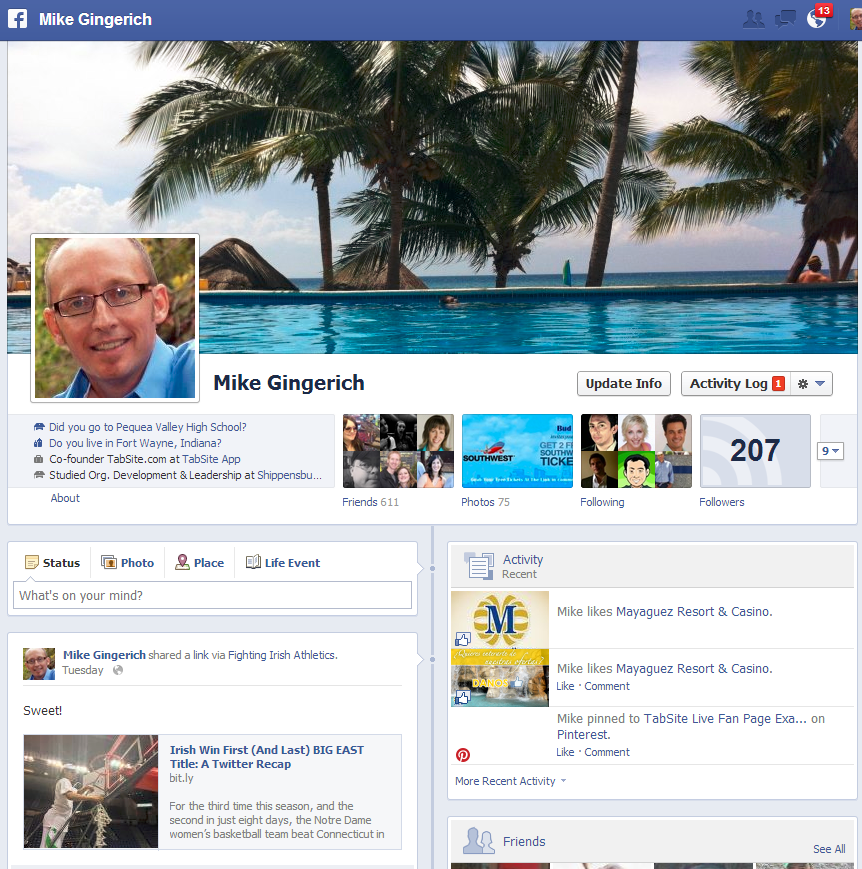Select the Place option in the composer
Image resolution: width=862 pixels, height=869 pixels.
[199, 562]
